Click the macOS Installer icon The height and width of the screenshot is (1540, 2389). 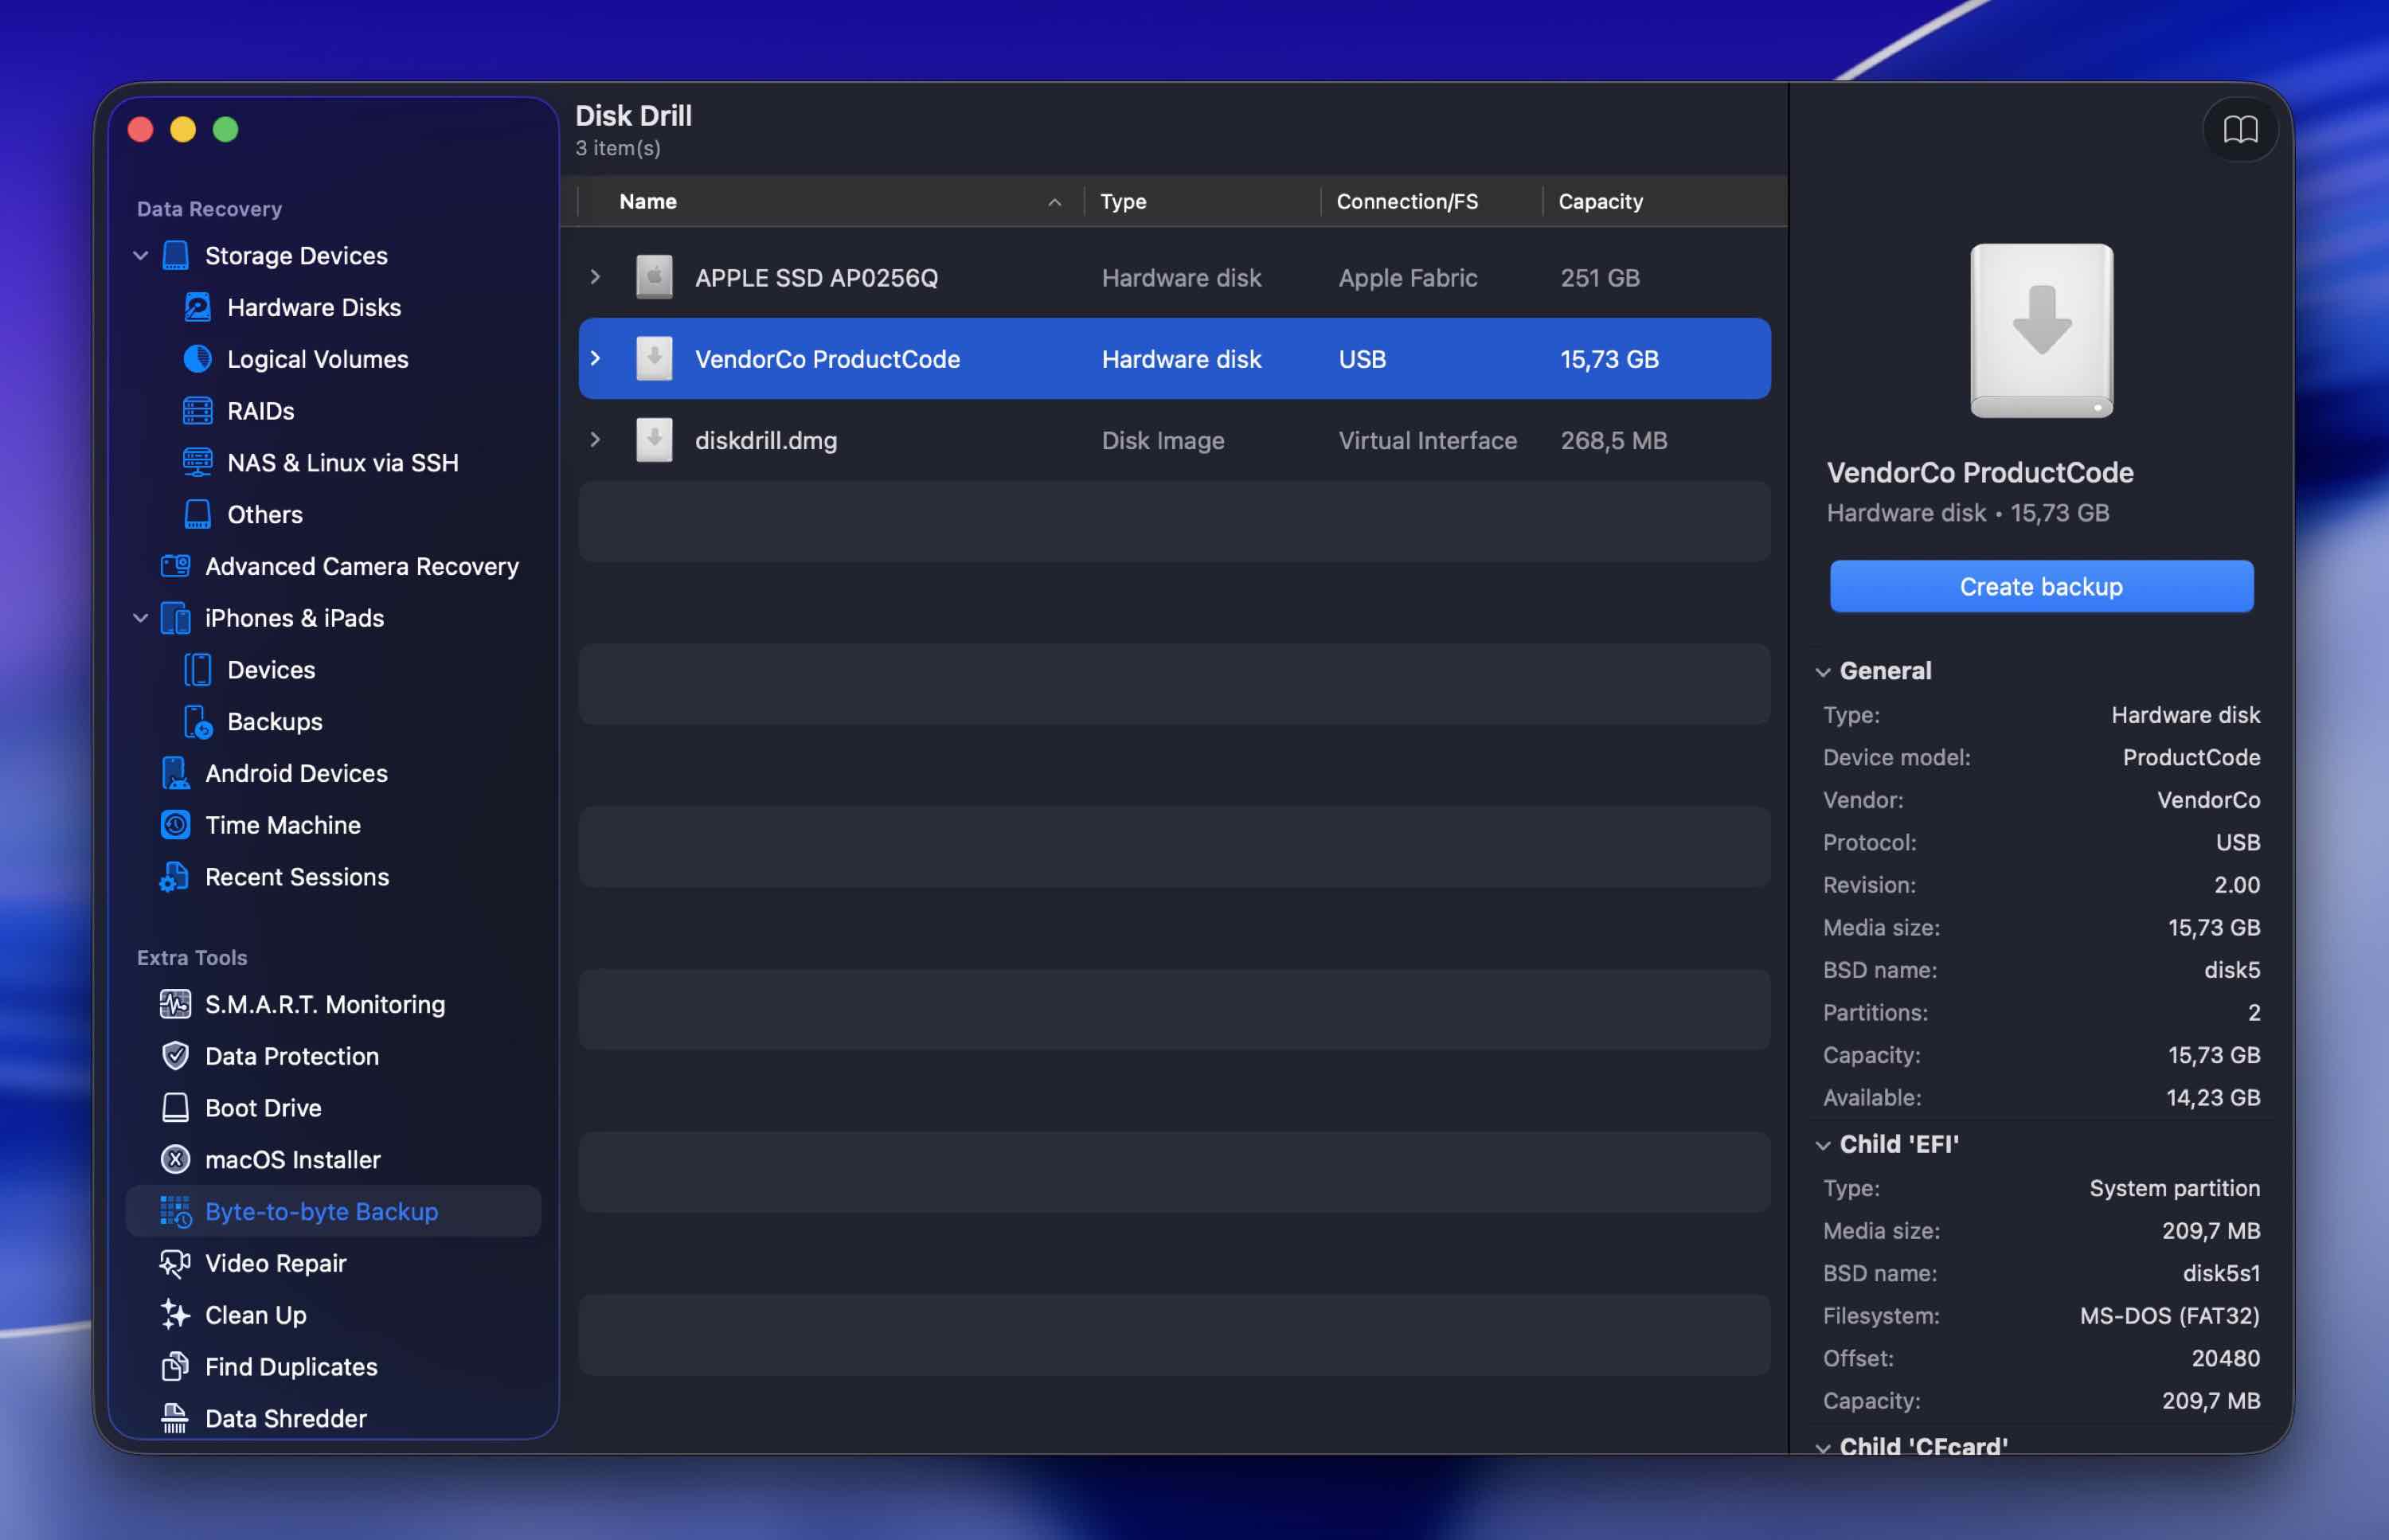coord(175,1160)
